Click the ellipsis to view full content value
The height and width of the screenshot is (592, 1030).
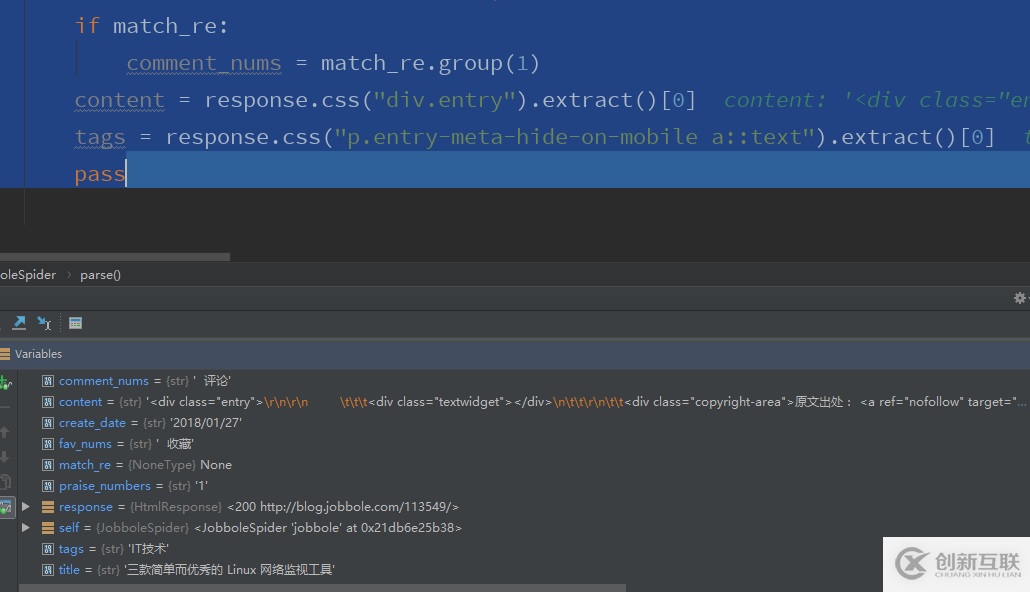pos(1020,402)
